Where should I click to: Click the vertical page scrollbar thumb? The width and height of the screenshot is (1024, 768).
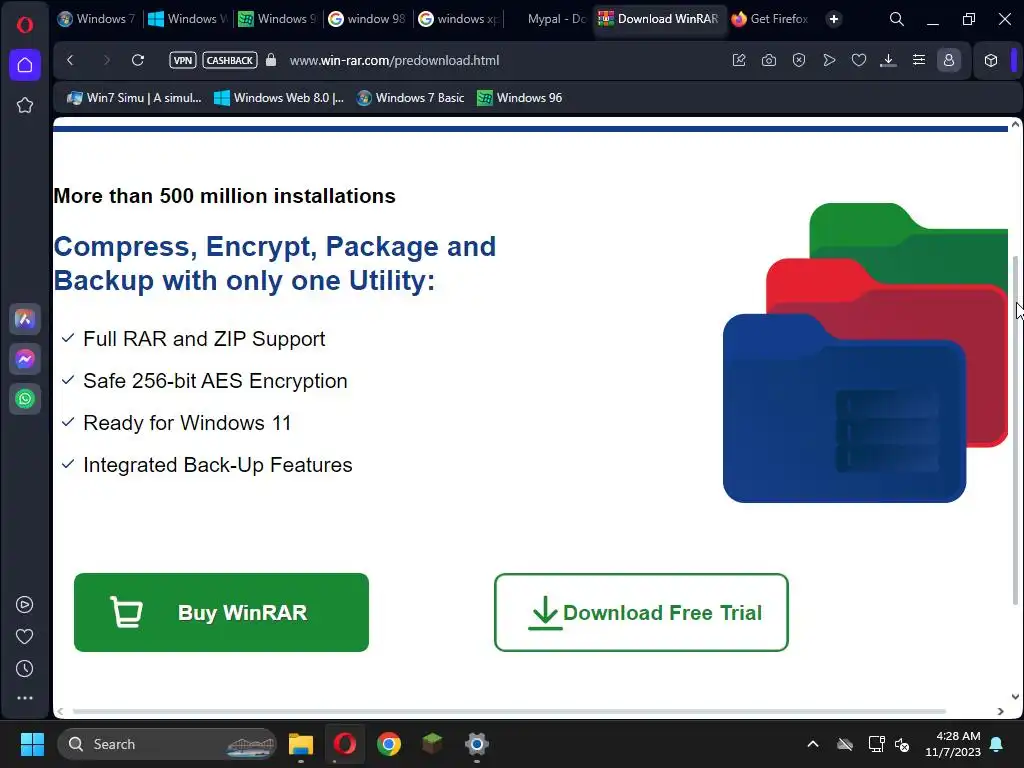tap(1016, 431)
